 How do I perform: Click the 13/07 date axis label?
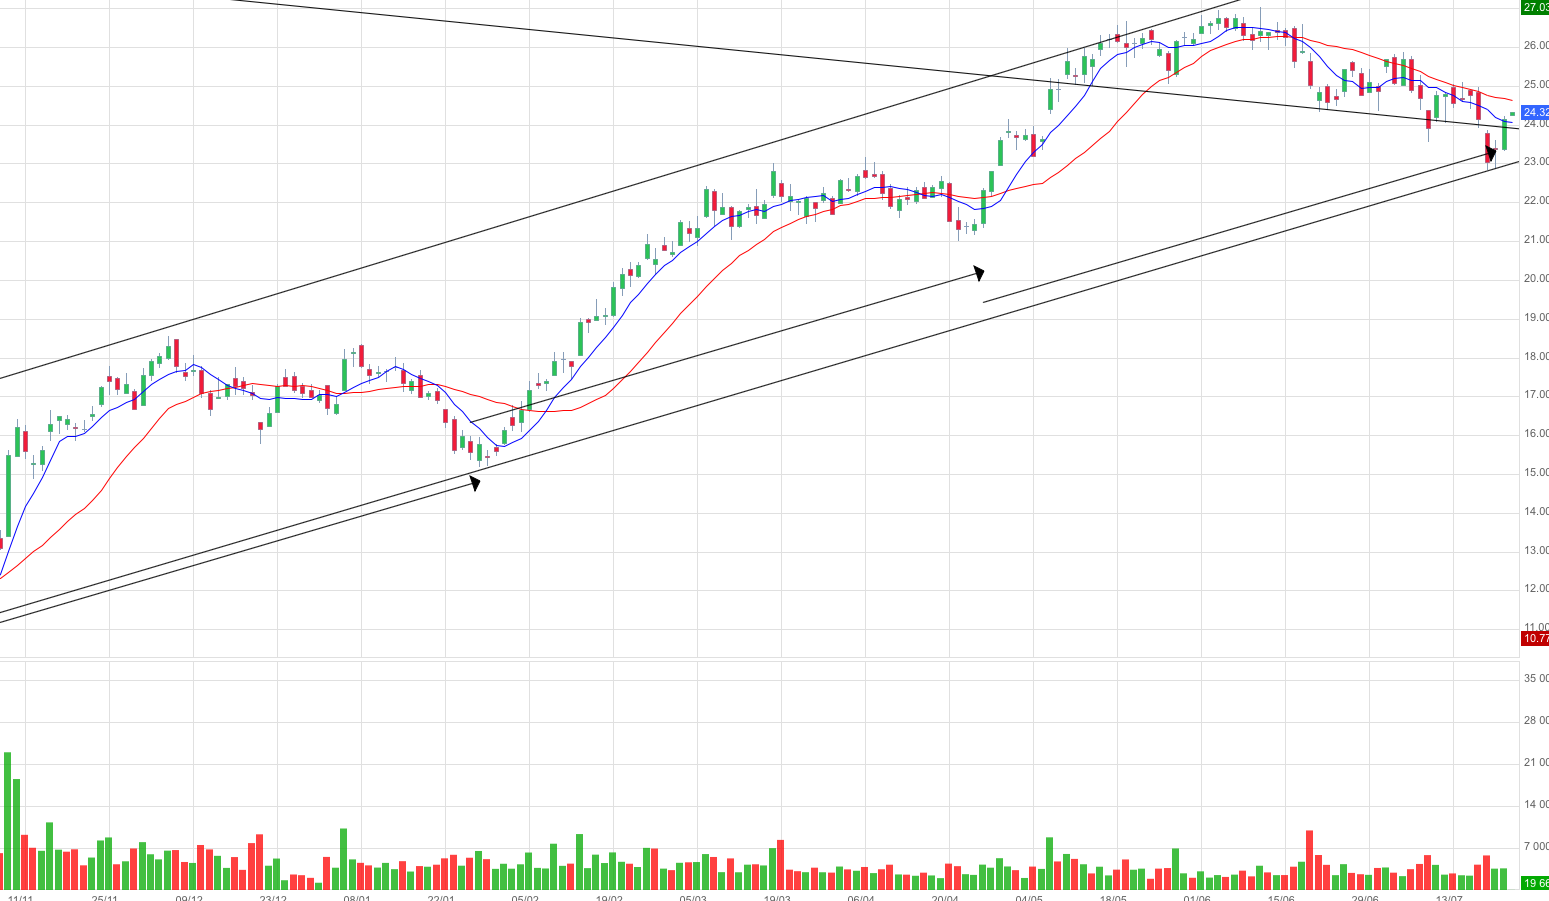(x=1449, y=897)
